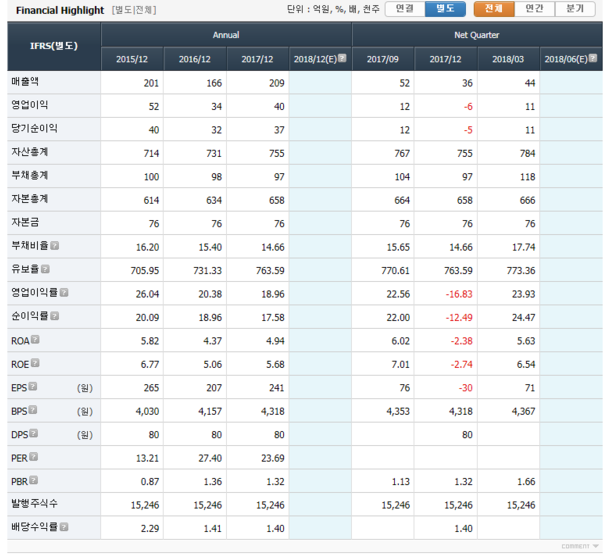Viewport: 607px width, 555px height.
Task: Open help icon on 2018/06(E) column header
Action: 593,58
